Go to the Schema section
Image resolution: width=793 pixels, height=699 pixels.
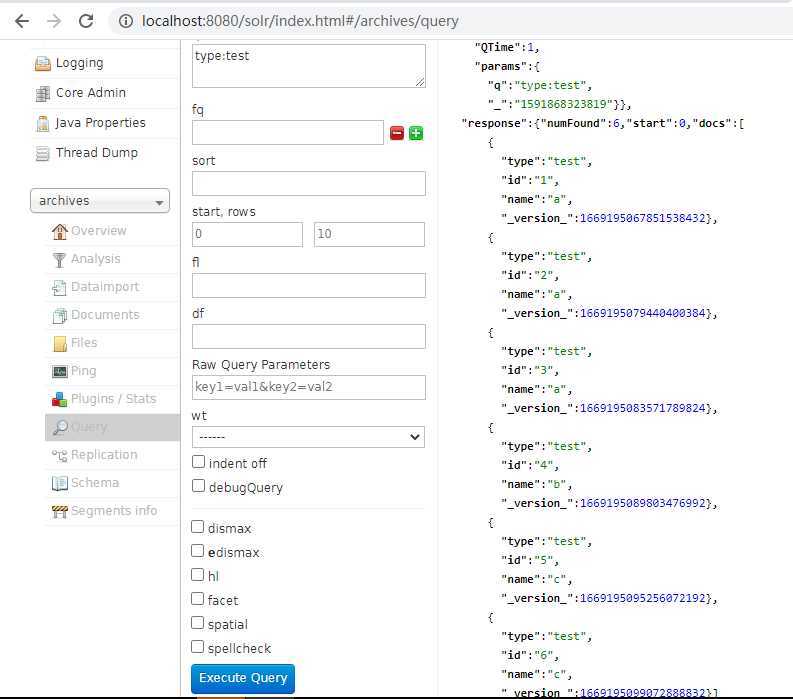pos(94,483)
